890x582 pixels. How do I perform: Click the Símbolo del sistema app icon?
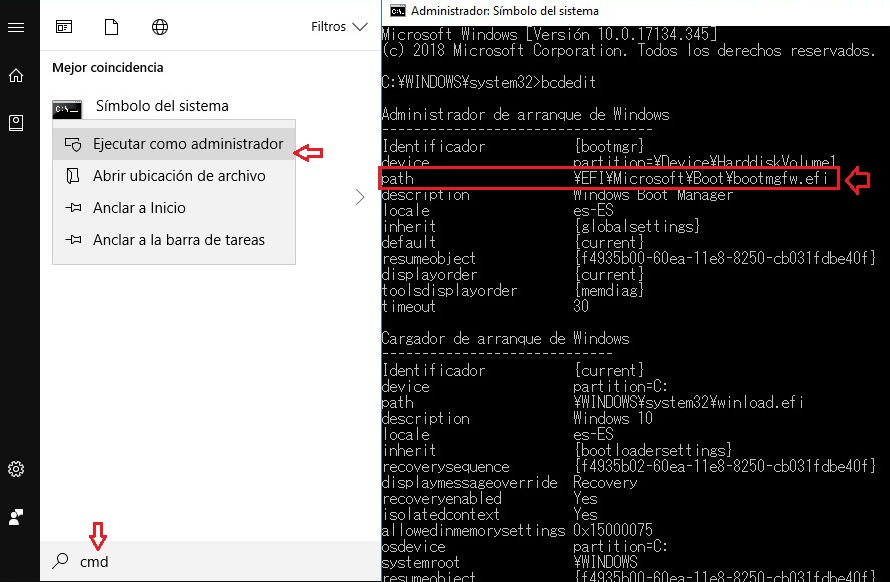67,109
